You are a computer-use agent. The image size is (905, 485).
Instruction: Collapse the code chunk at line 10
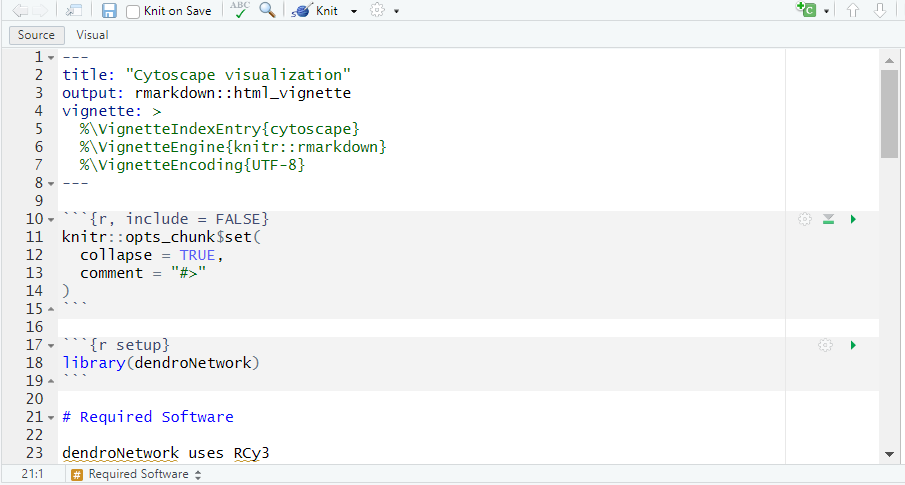(51, 219)
